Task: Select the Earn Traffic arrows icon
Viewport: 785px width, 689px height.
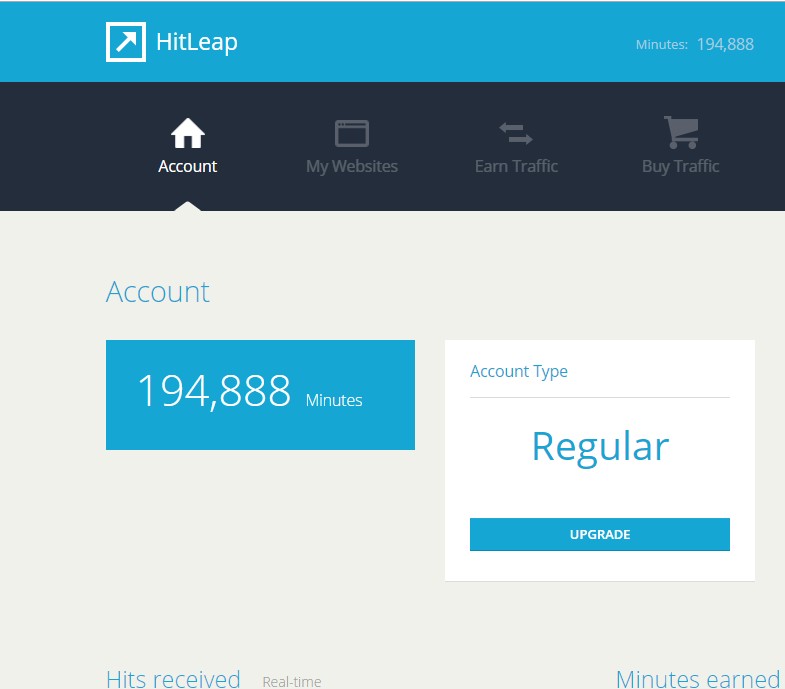Action: [516, 134]
